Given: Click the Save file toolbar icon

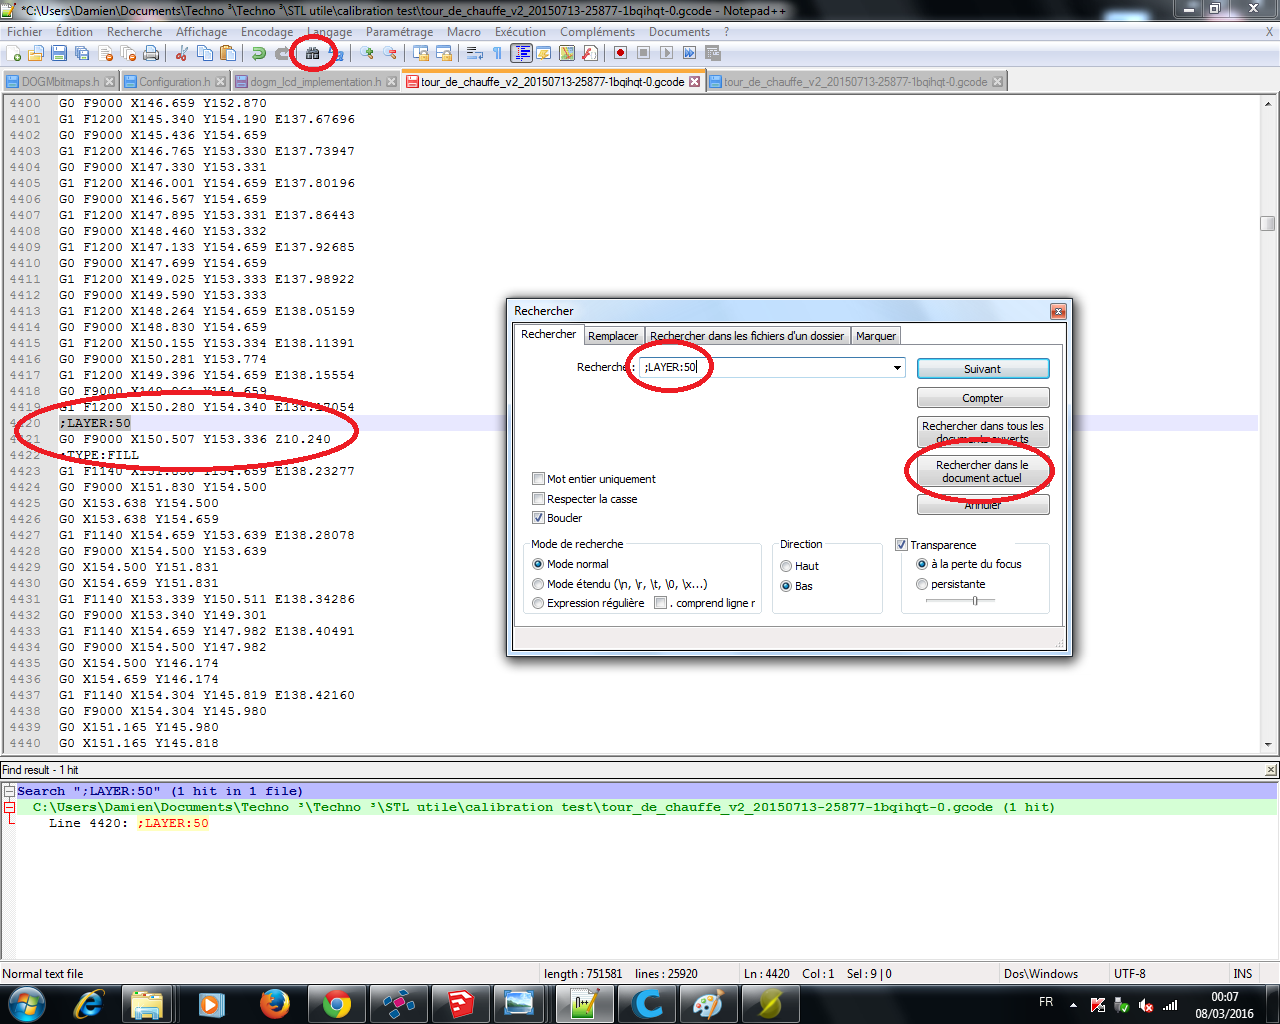Looking at the screenshot, I should [59, 53].
